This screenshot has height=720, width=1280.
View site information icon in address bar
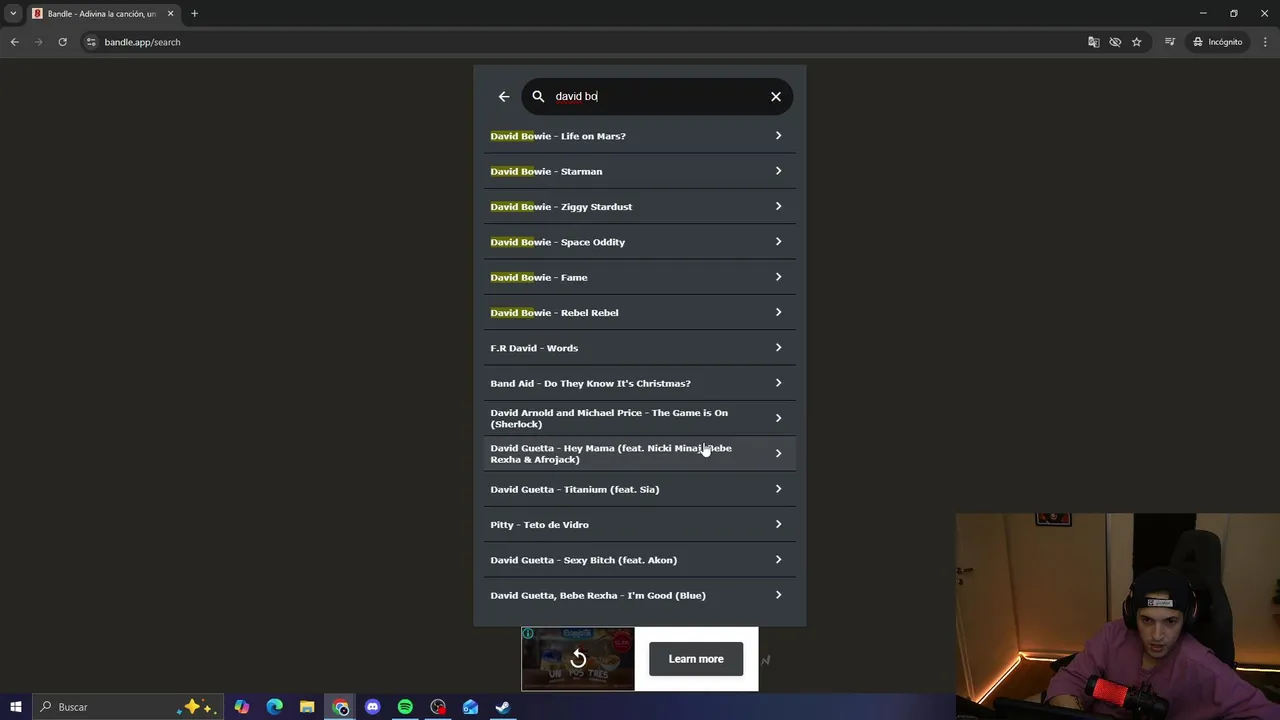coord(91,42)
